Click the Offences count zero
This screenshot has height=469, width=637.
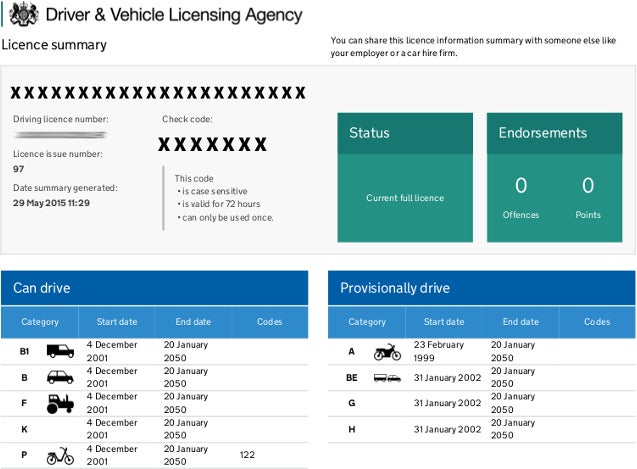[520, 186]
